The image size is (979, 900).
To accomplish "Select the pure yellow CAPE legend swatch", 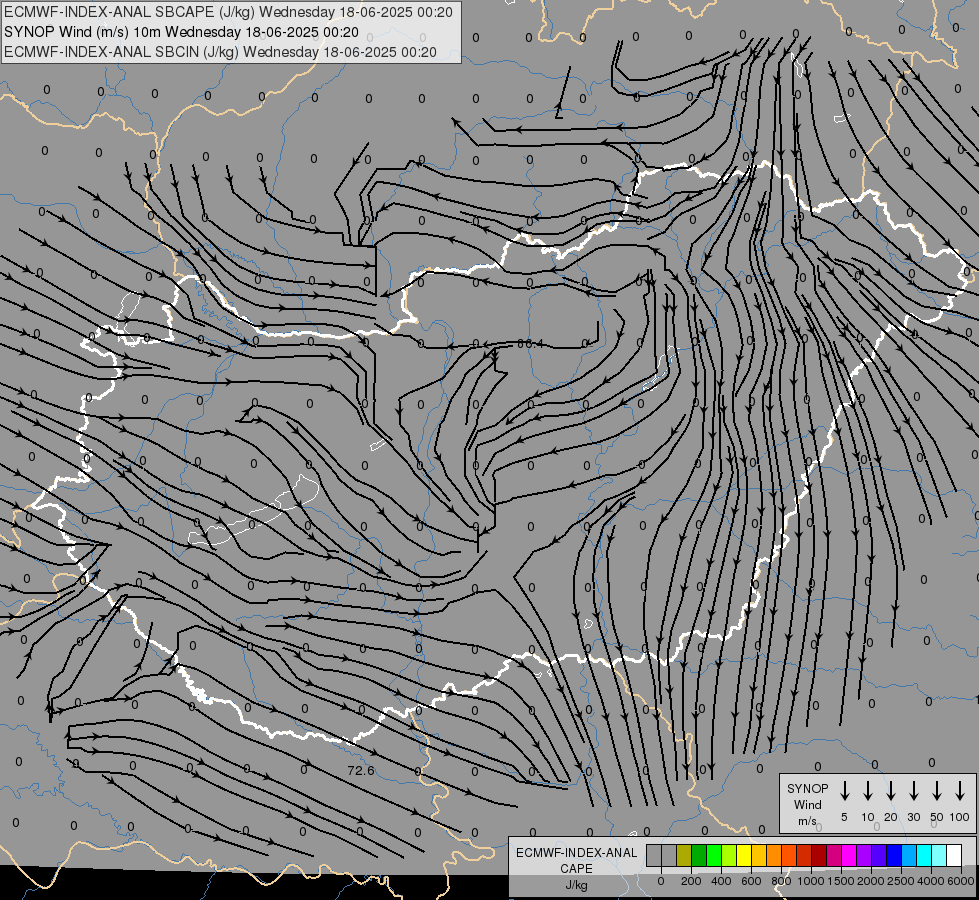I will click(x=744, y=855).
